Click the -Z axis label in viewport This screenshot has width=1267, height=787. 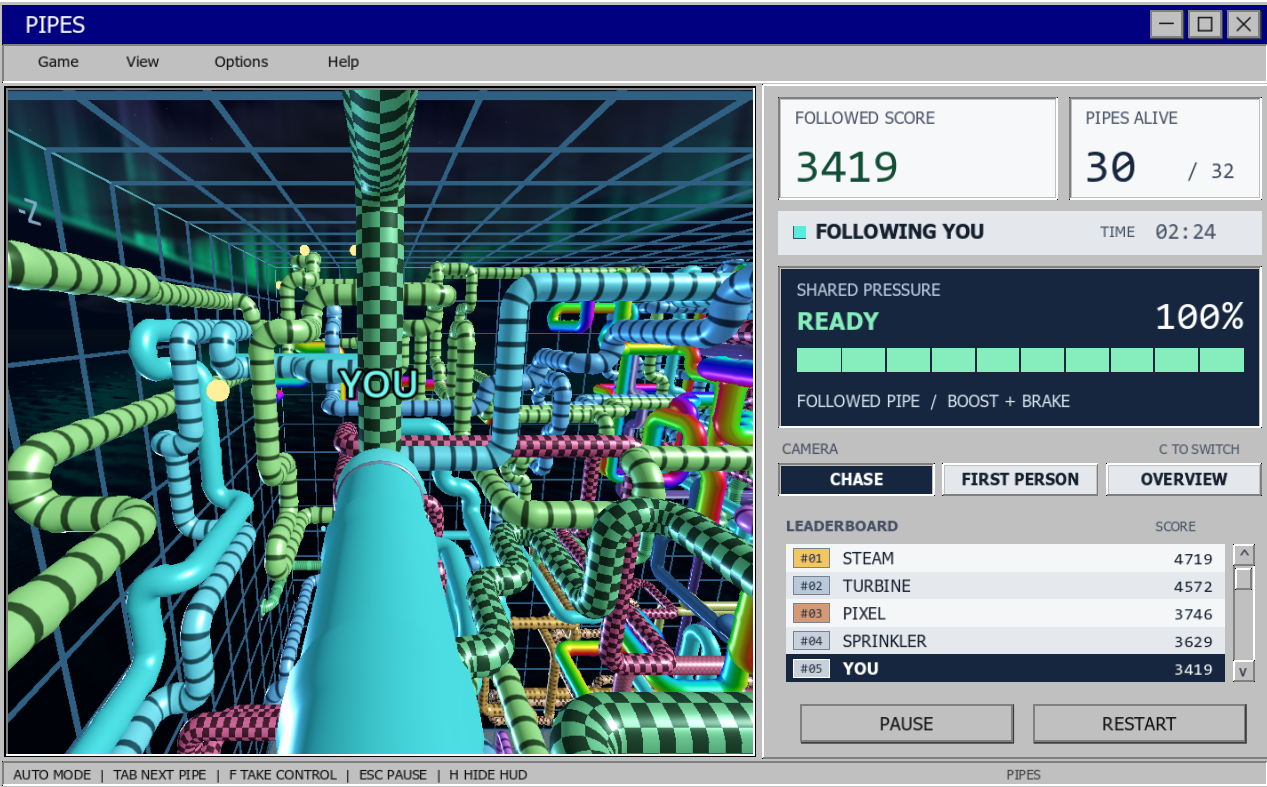point(29,211)
